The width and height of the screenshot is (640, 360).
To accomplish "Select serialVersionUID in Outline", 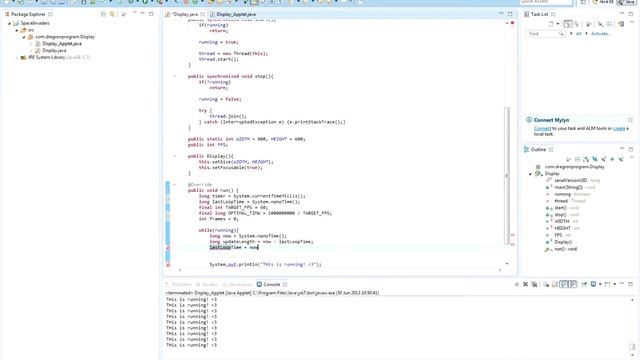I will (571, 180).
